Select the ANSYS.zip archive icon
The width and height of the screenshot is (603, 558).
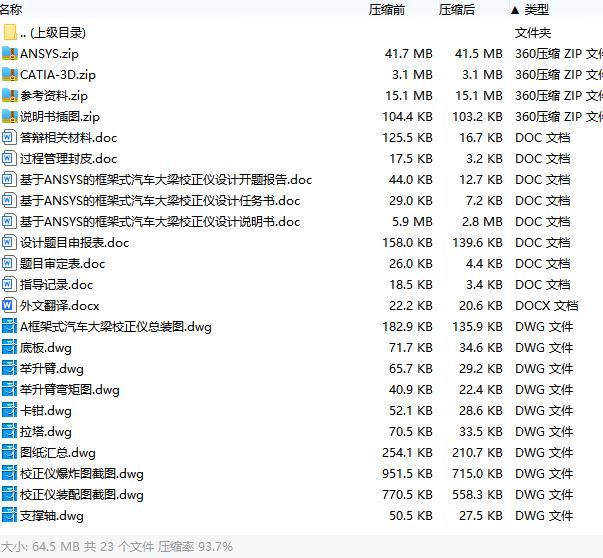tap(10, 54)
